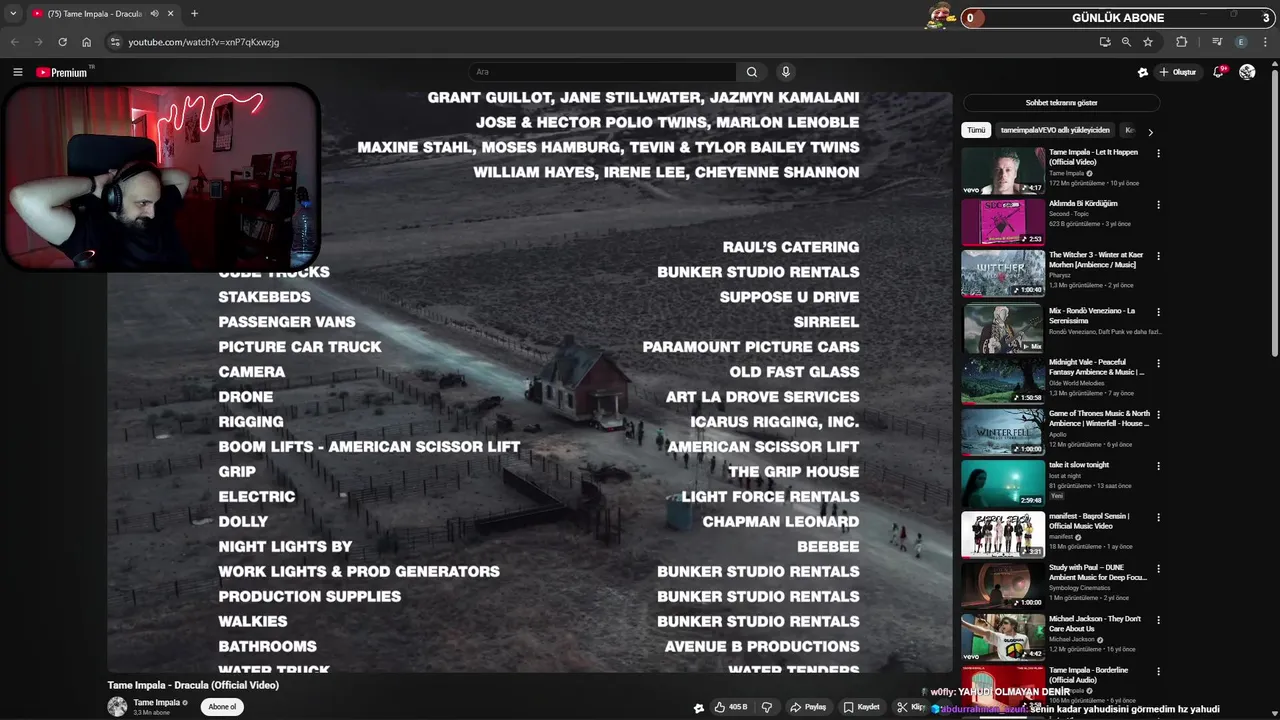Open Let It Happen video thumbnail

[x=1003, y=171]
